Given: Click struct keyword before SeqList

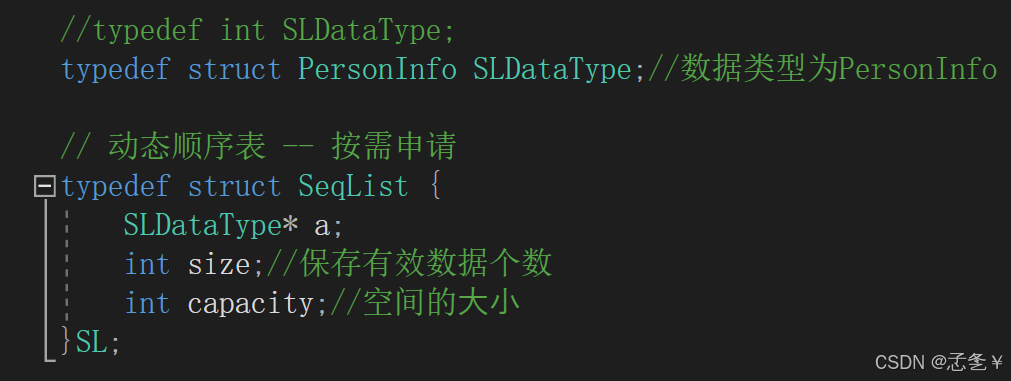Looking at the screenshot, I should pyautogui.click(x=235, y=187).
